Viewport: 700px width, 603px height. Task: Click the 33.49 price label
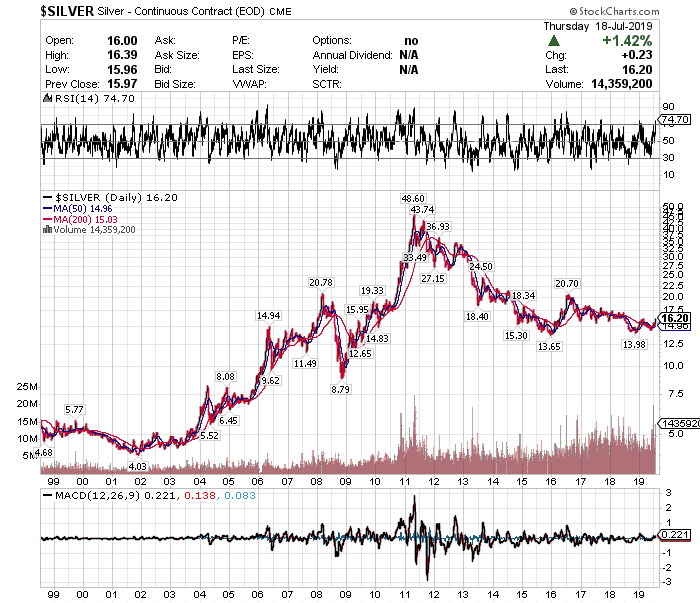[415, 258]
